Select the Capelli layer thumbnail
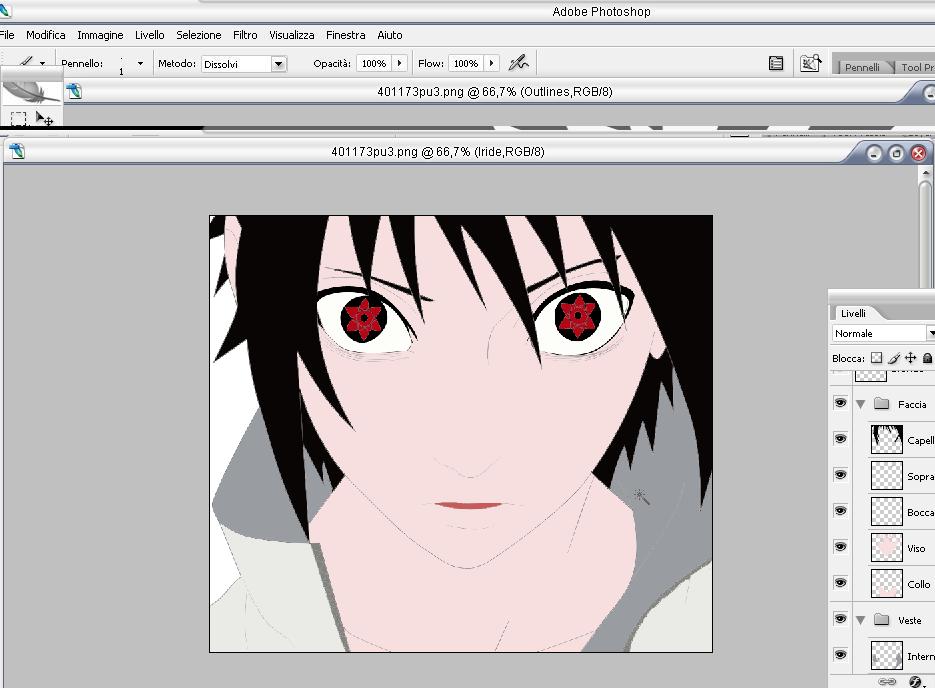Viewport: 935px width, 688px height. pyautogui.click(x=886, y=439)
